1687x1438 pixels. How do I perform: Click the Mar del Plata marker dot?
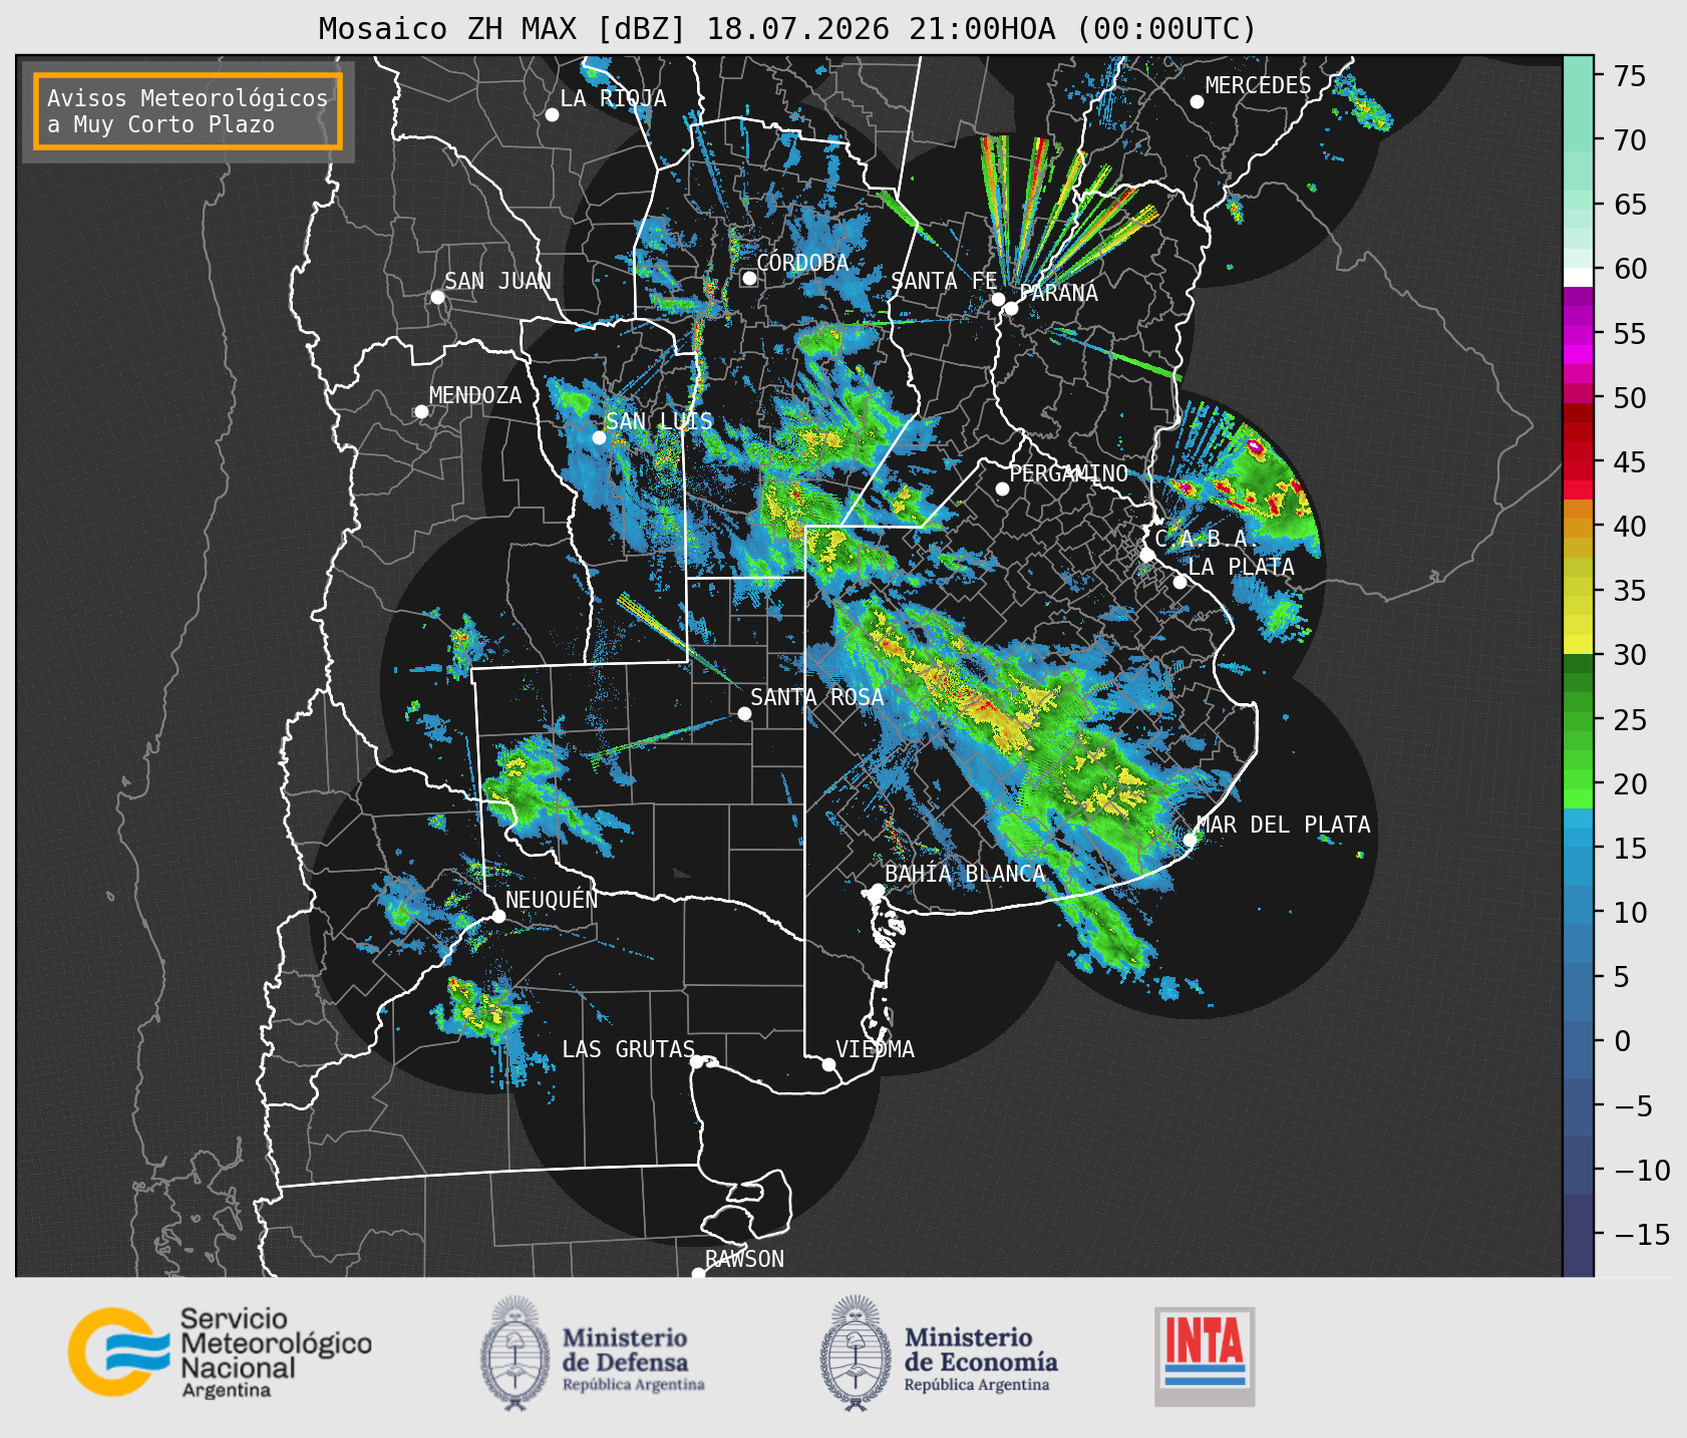pyautogui.click(x=1190, y=839)
